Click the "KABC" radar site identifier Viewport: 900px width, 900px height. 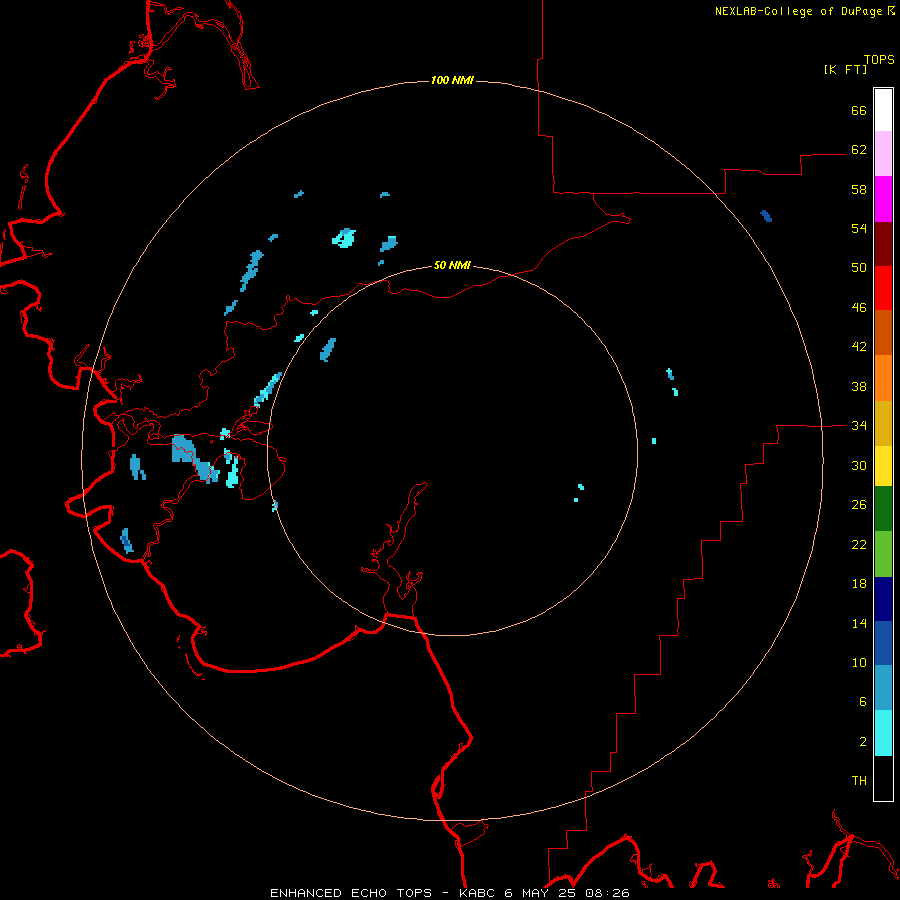pyautogui.click(x=478, y=893)
